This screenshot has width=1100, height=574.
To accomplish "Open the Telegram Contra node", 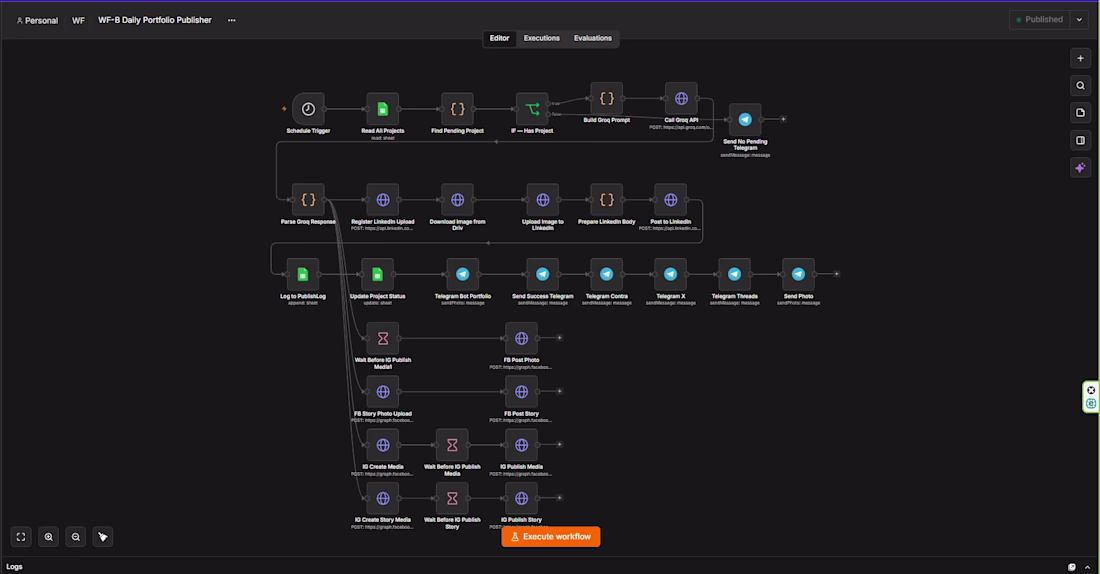I will [x=607, y=274].
